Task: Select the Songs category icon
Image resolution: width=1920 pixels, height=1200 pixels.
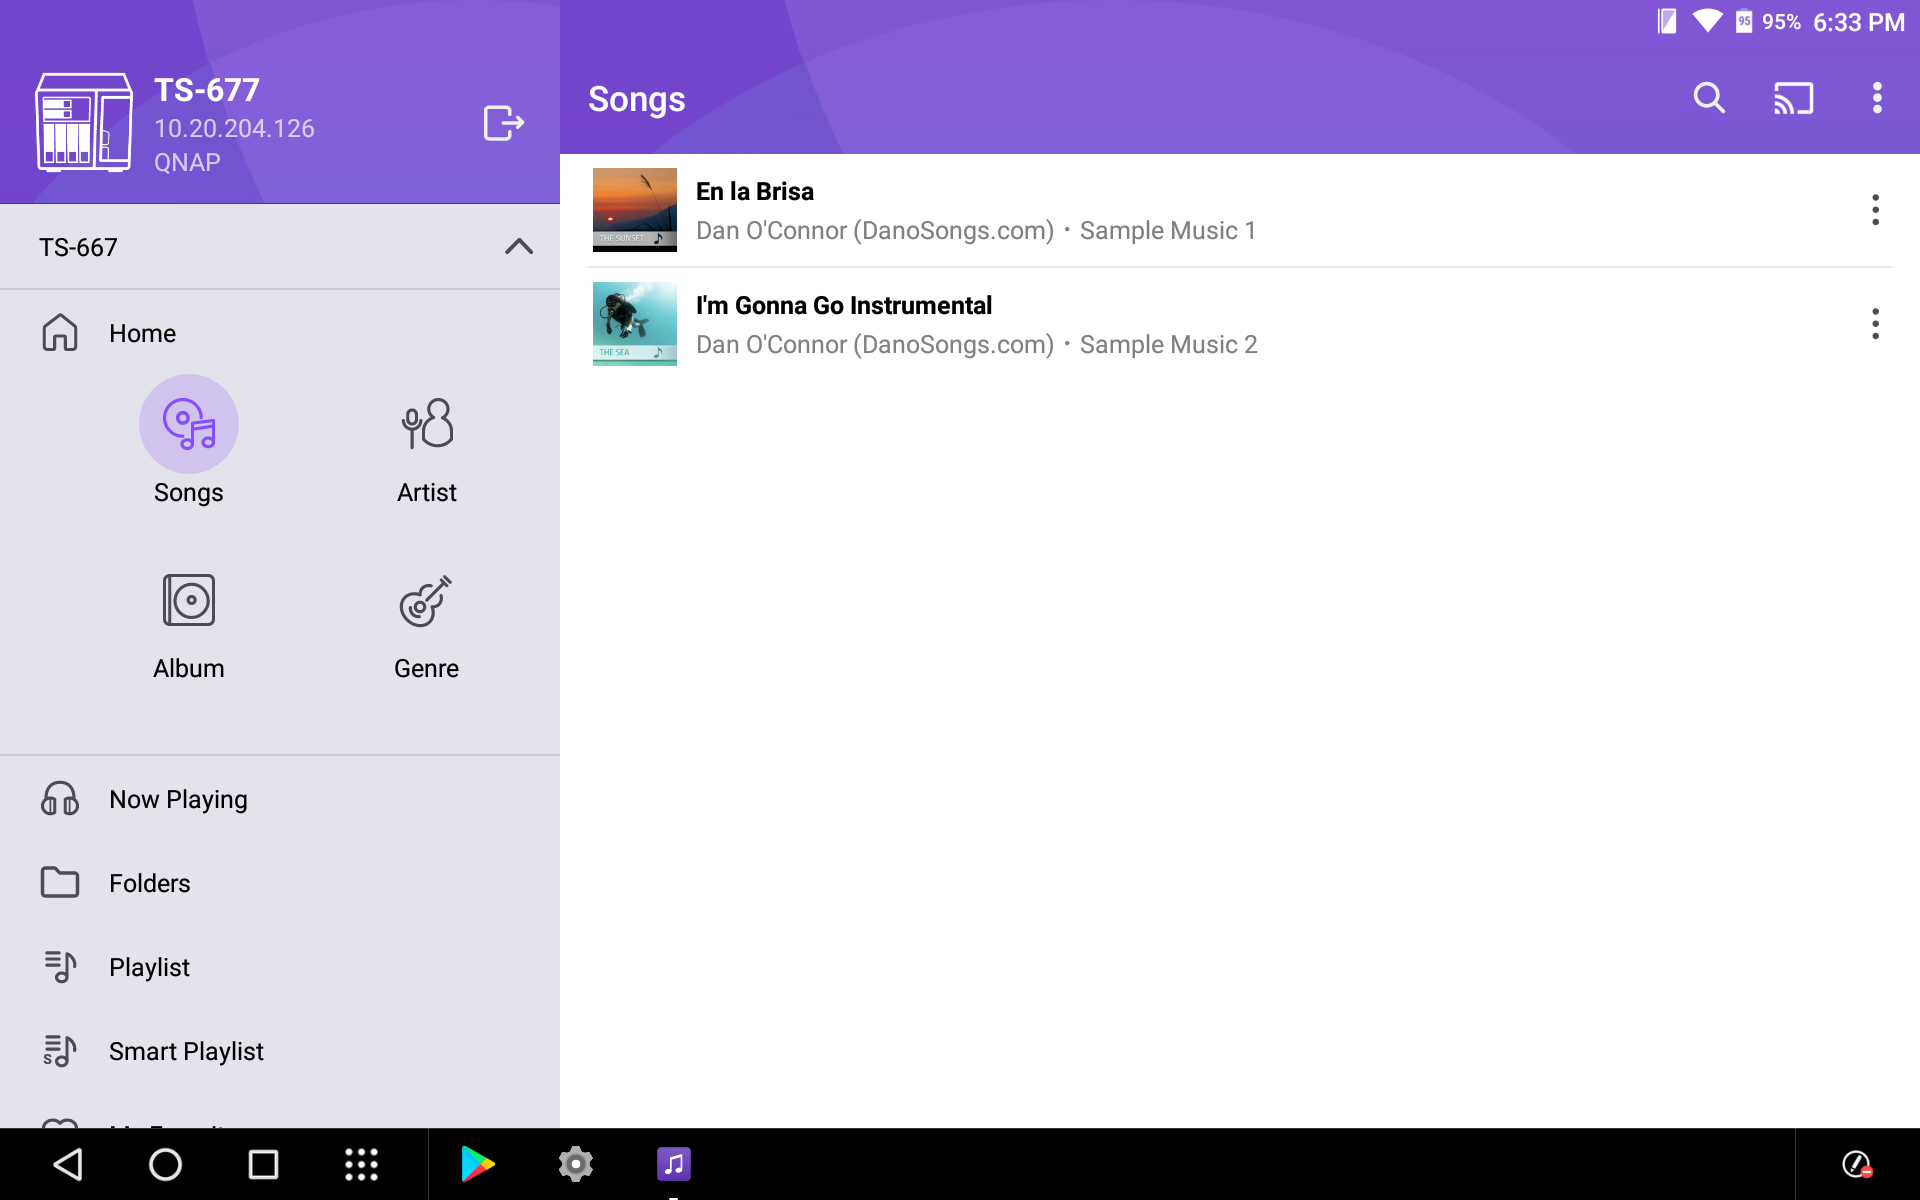Action: 189,424
